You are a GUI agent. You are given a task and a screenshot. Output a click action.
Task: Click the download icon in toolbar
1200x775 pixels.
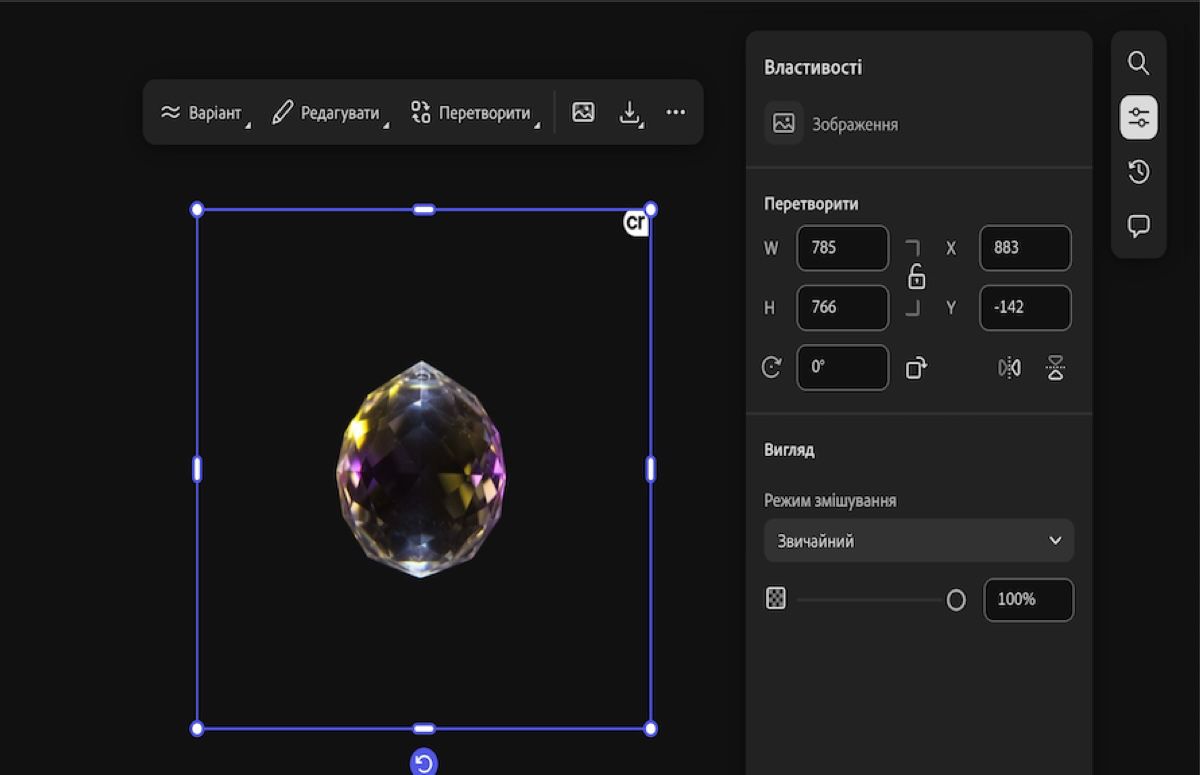click(630, 112)
